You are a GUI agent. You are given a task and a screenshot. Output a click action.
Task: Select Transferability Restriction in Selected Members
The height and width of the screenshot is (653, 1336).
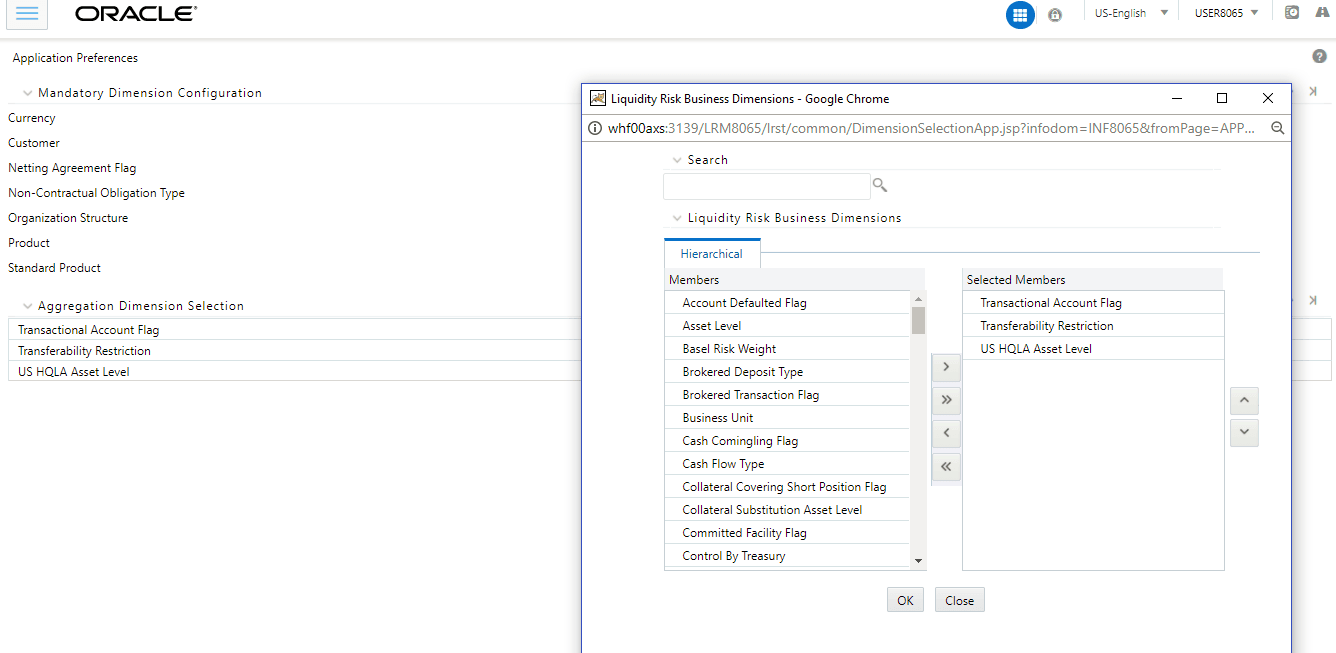(1093, 326)
